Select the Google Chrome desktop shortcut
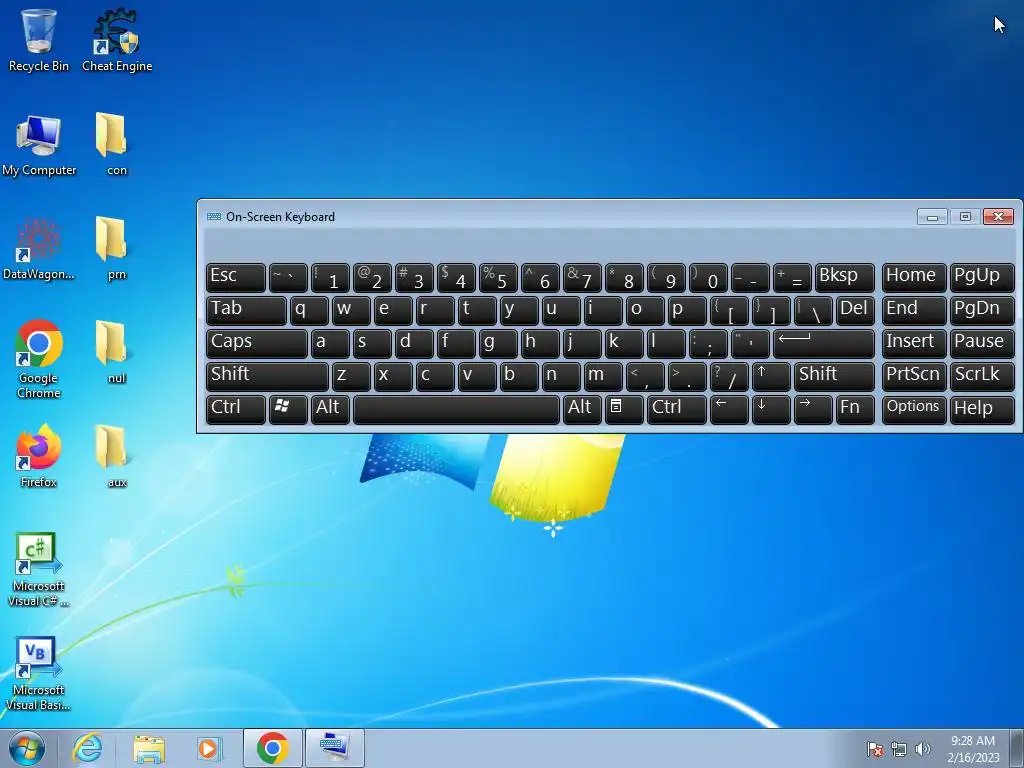 click(x=39, y=358)
